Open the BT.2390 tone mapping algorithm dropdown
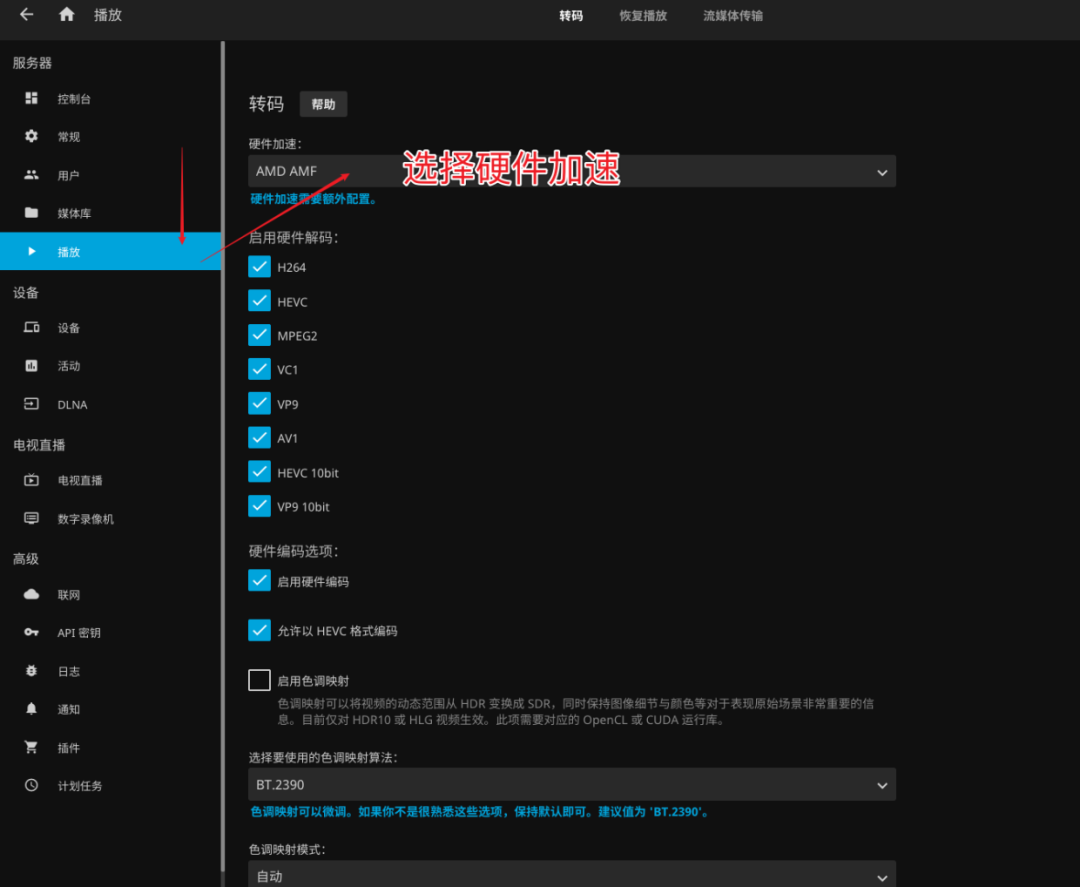This screenshot has width=1080, height=887. [572, 784]
